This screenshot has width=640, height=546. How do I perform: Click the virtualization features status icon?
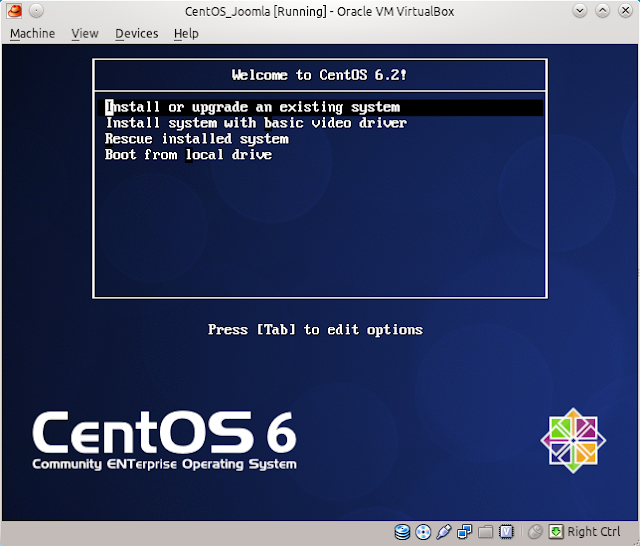point(506,532)
